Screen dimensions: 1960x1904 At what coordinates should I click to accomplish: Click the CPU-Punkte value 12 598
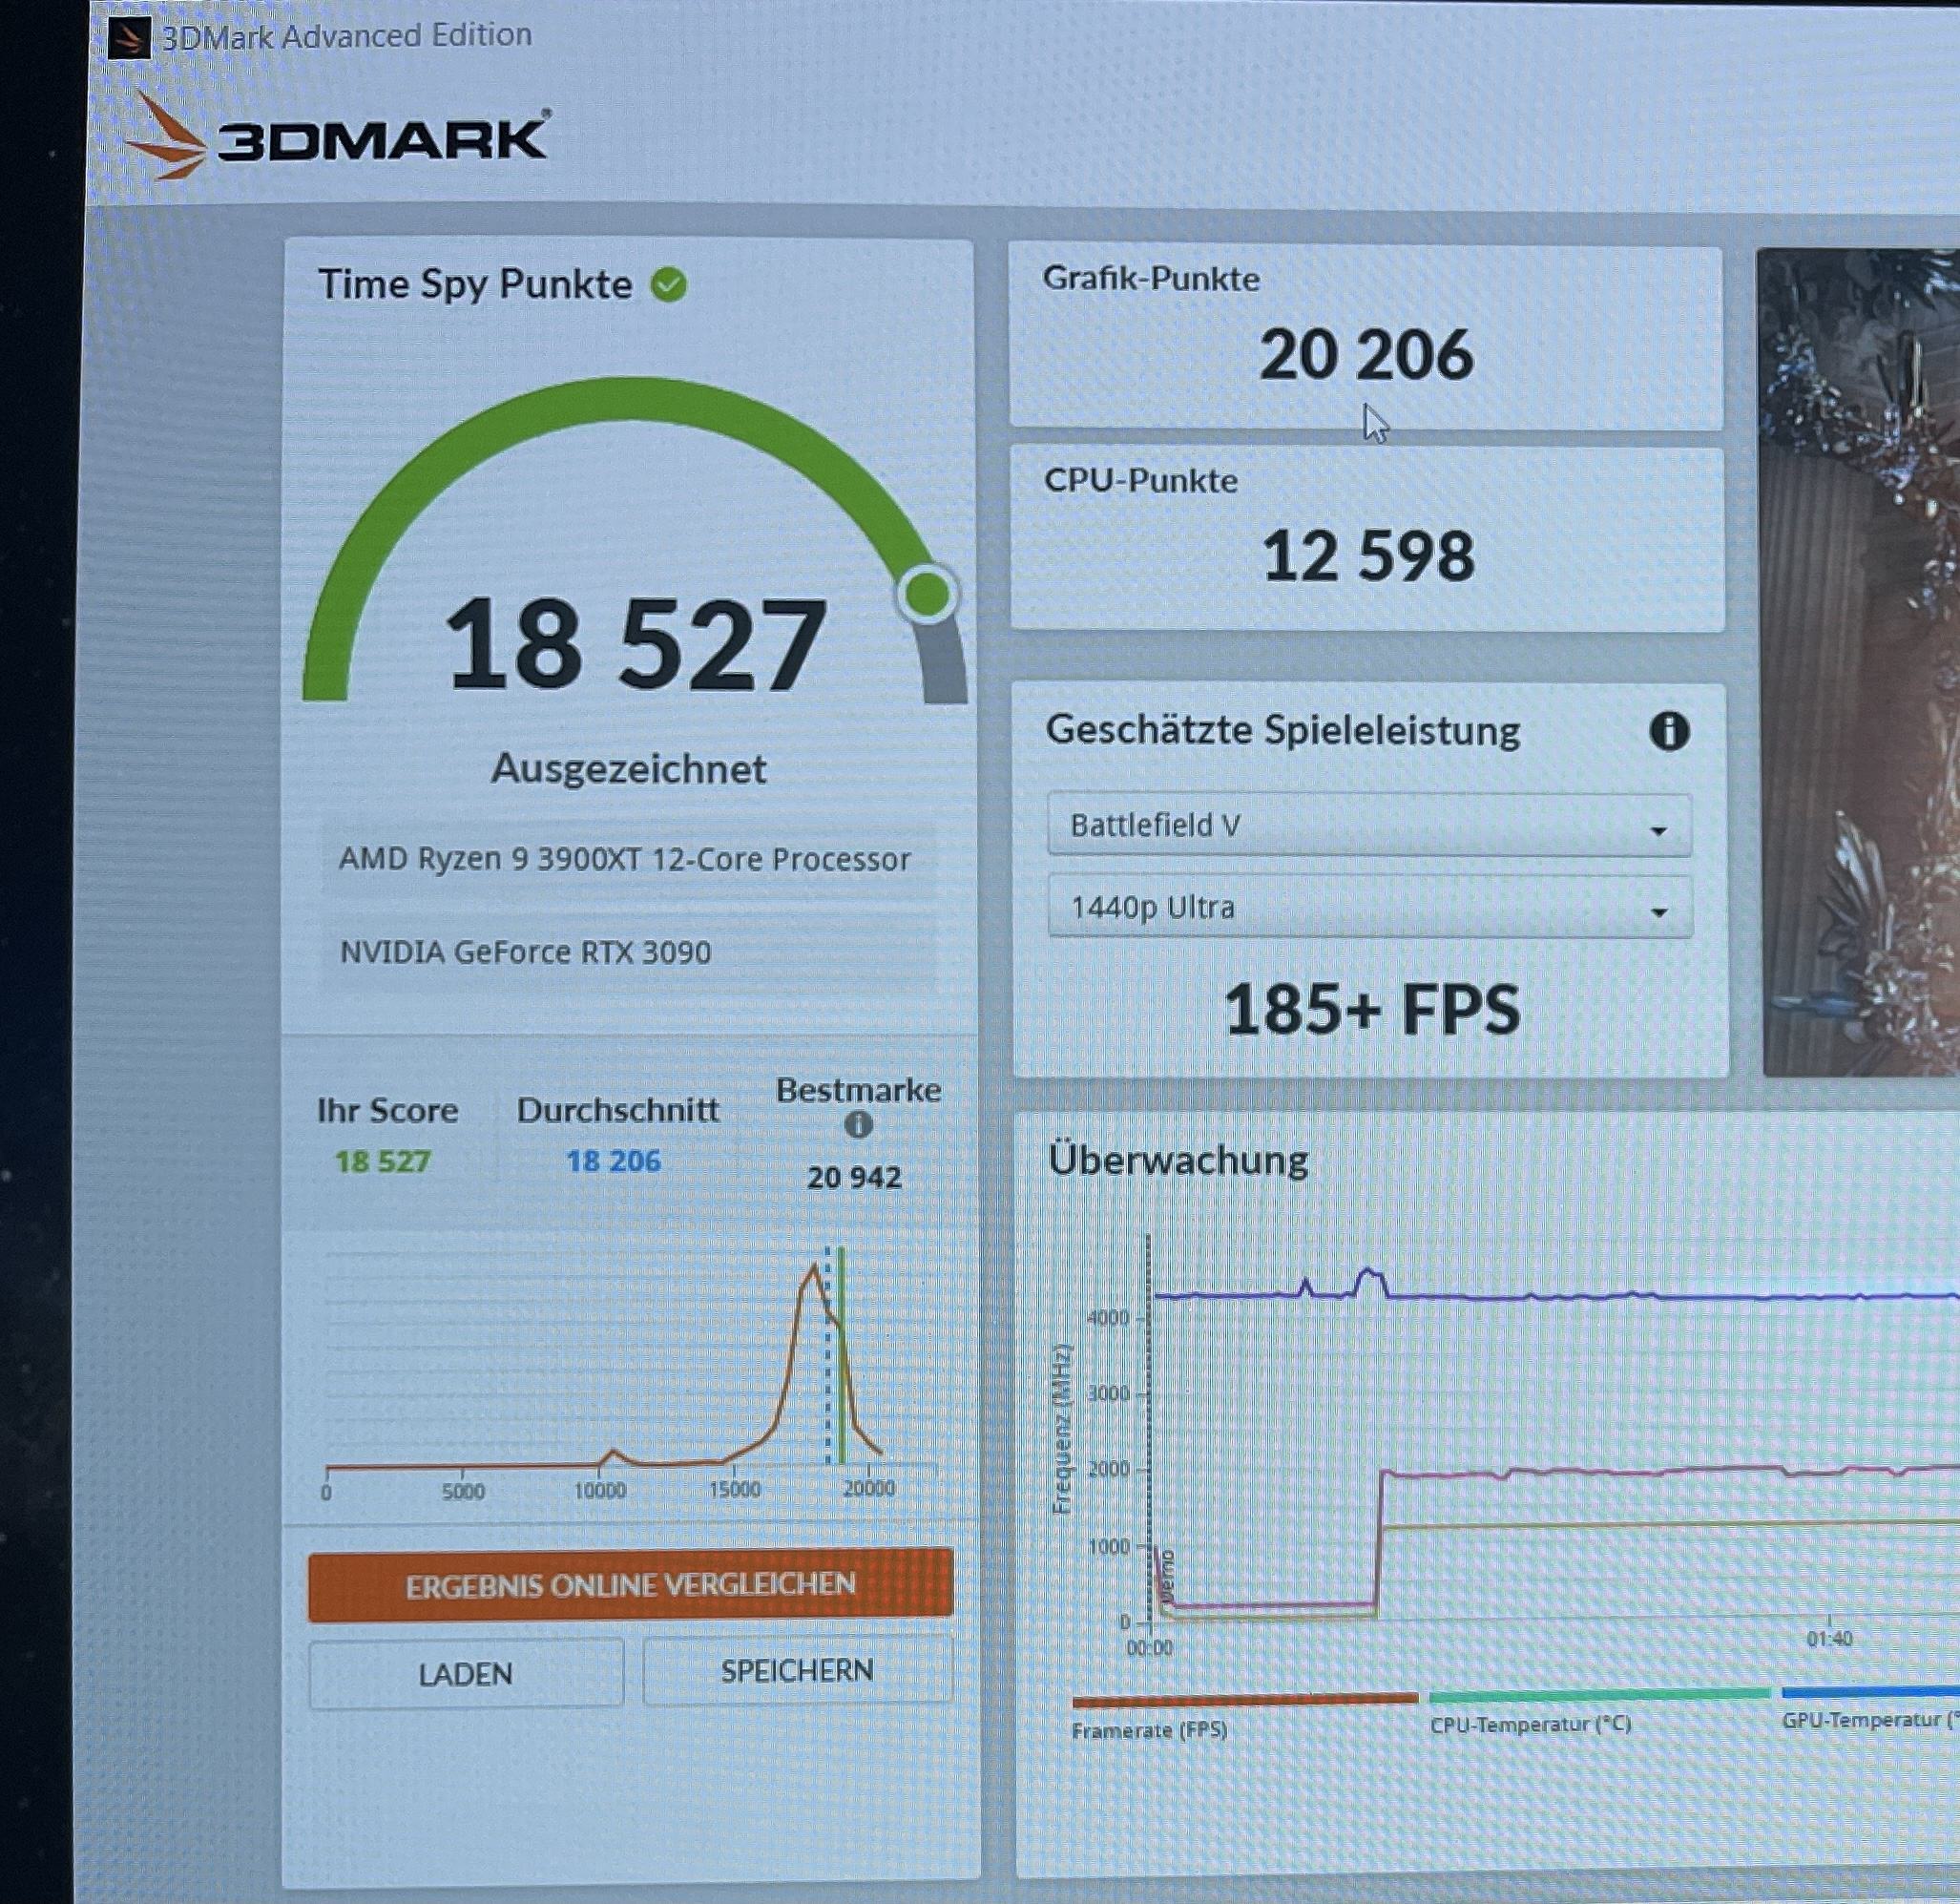(1367, 555)
